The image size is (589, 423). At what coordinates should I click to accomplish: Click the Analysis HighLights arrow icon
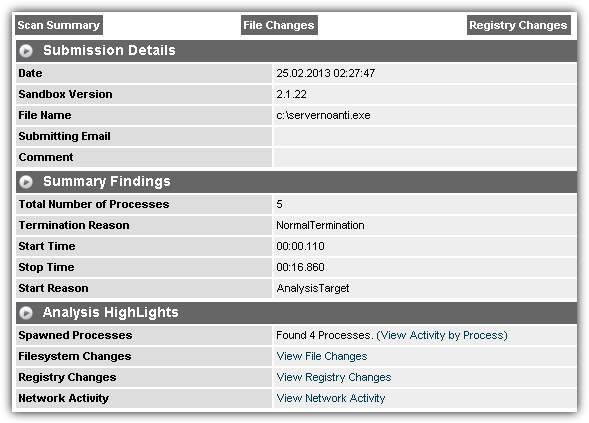[26, 313]
